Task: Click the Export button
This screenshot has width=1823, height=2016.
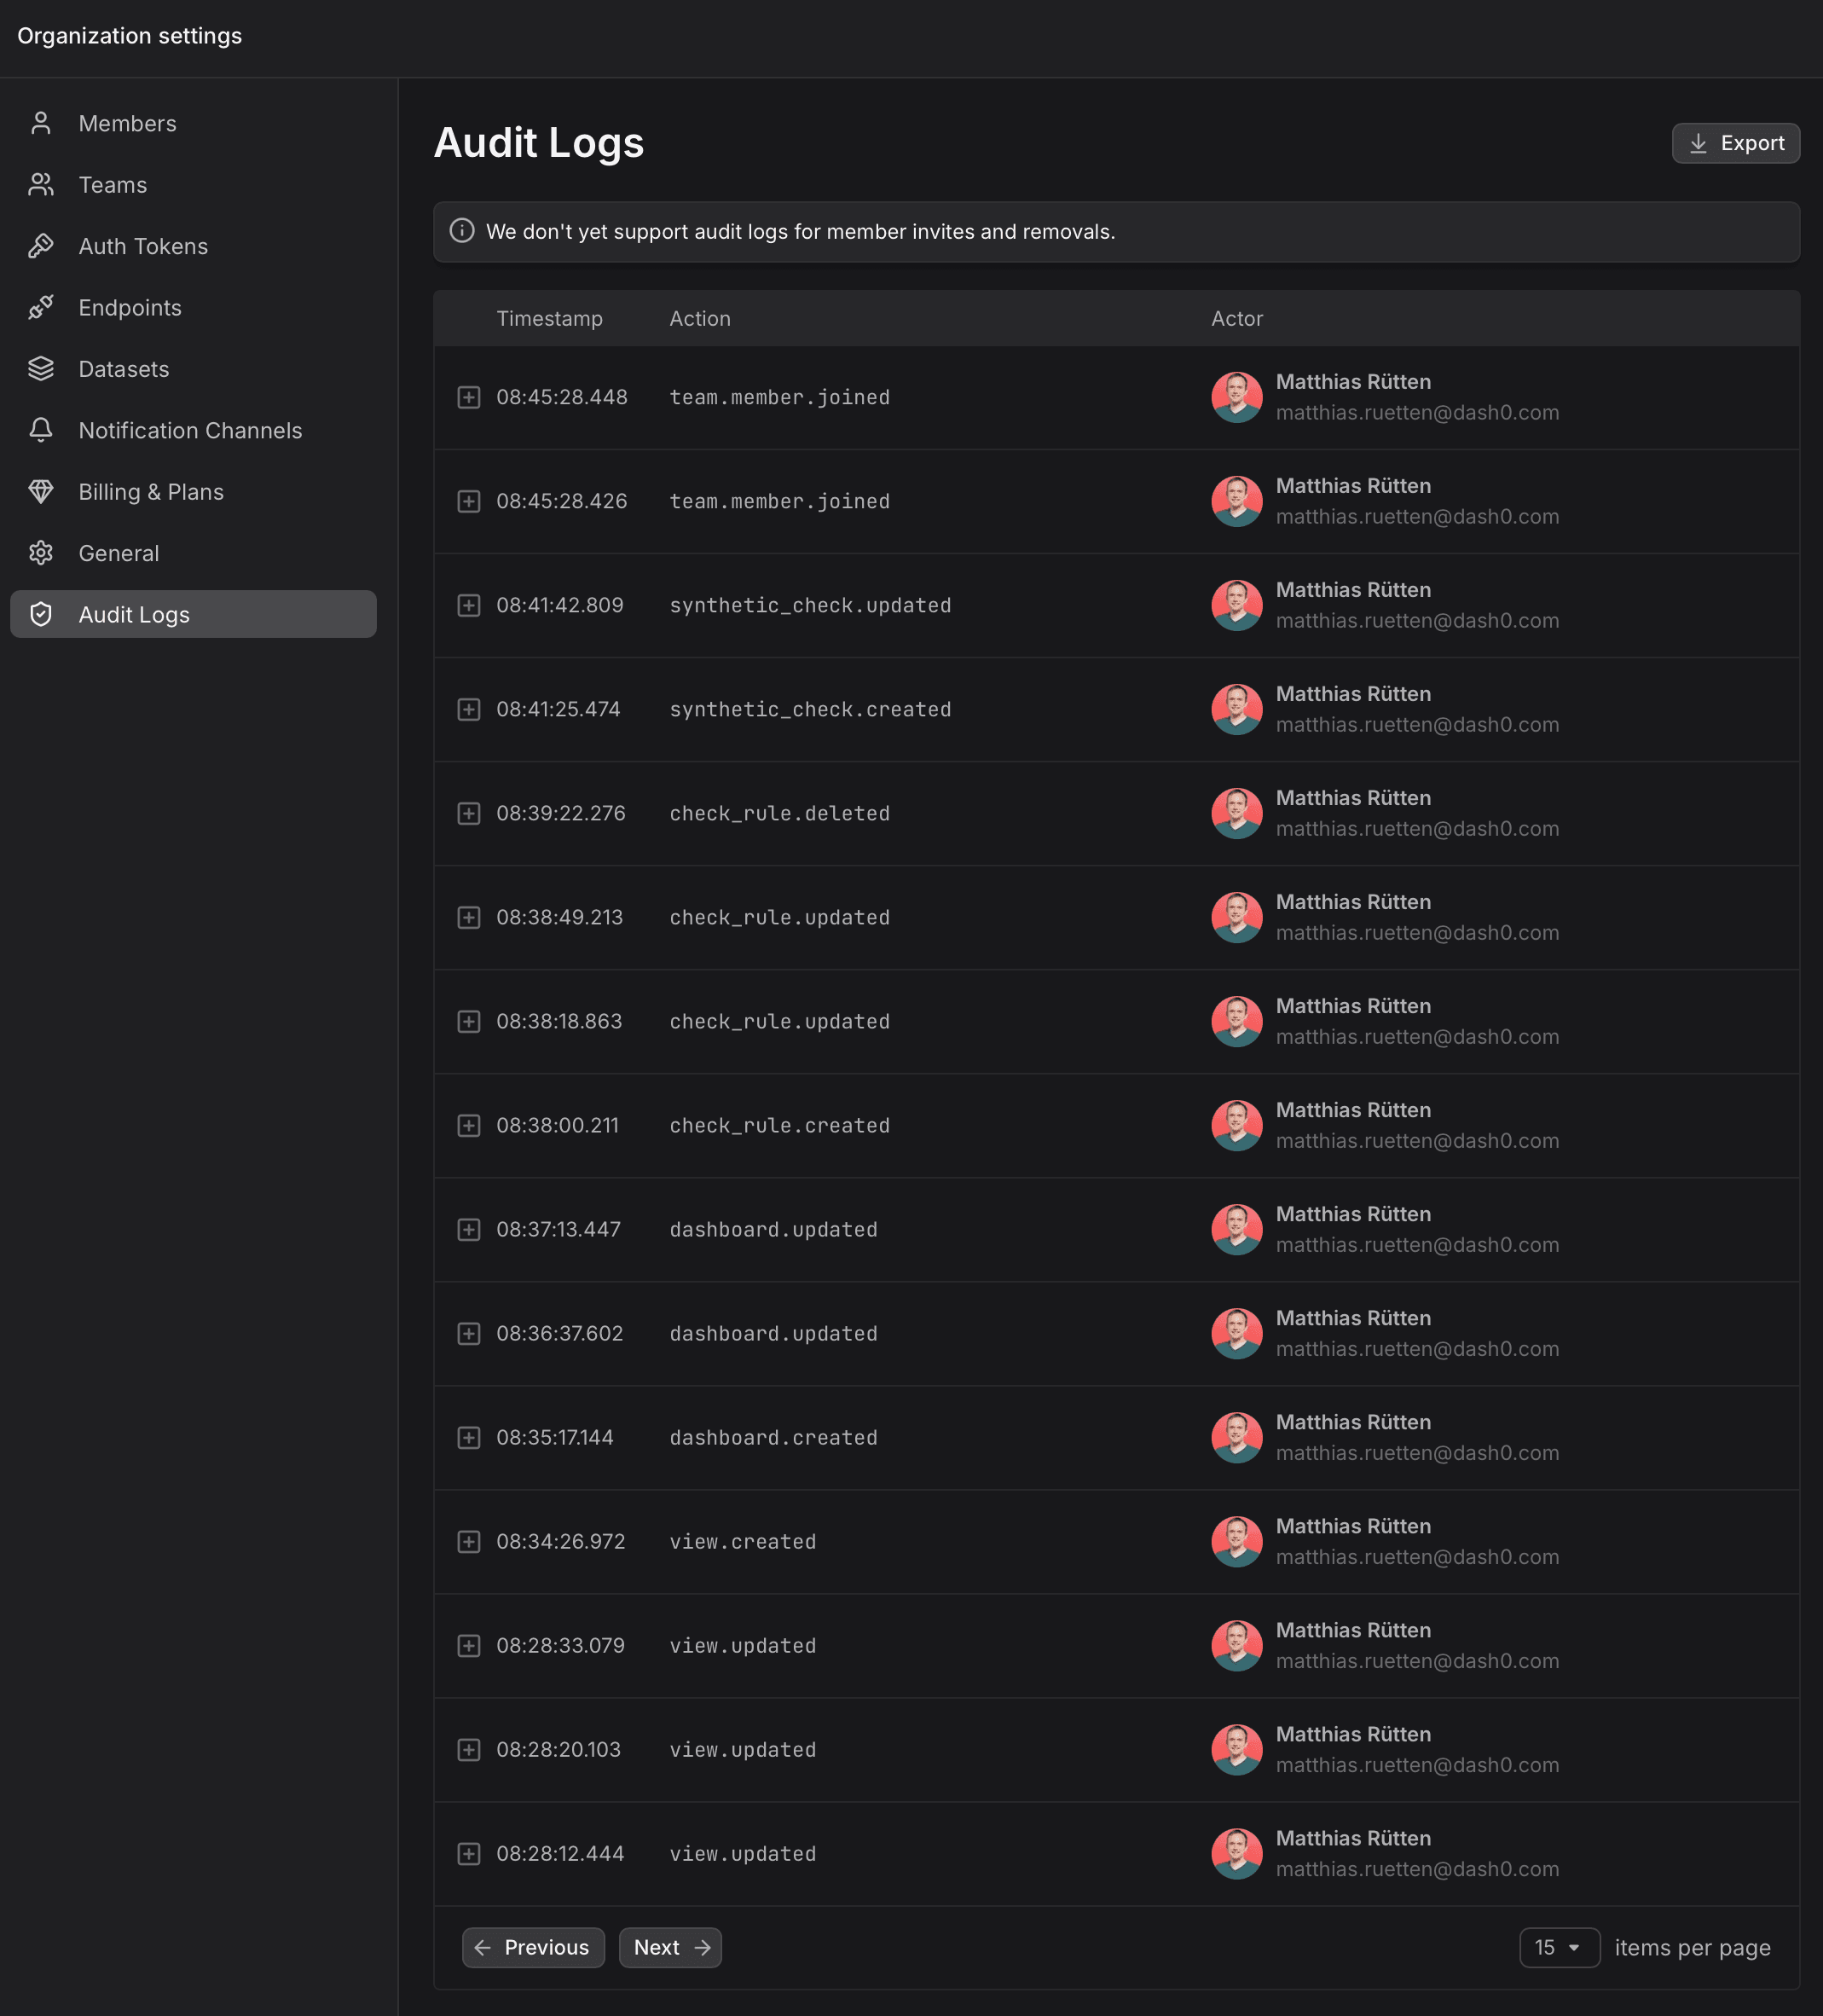Action: click(x=1735, y=143)
